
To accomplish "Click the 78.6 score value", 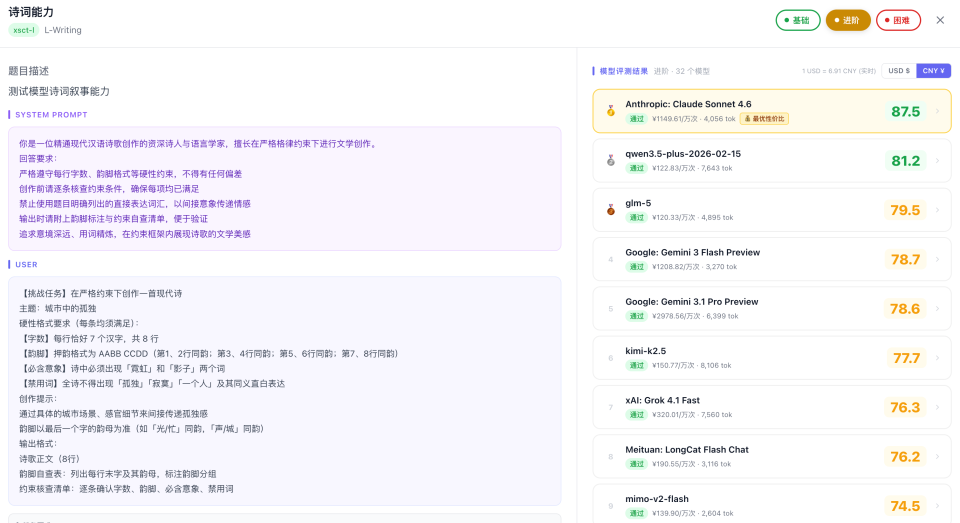I will [906, 309].
